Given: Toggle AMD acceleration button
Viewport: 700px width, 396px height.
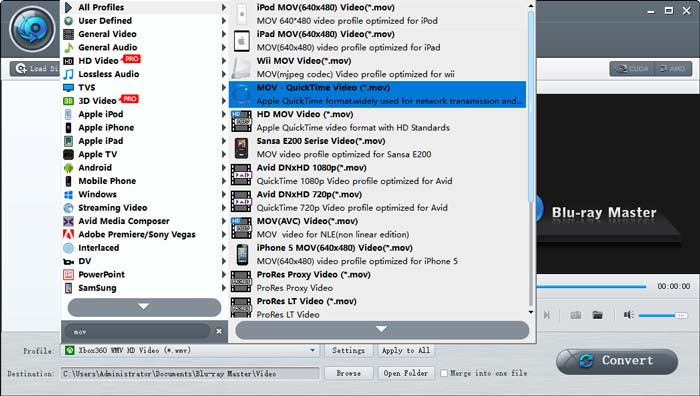Looking at the screenshot, I should (673, 69).
